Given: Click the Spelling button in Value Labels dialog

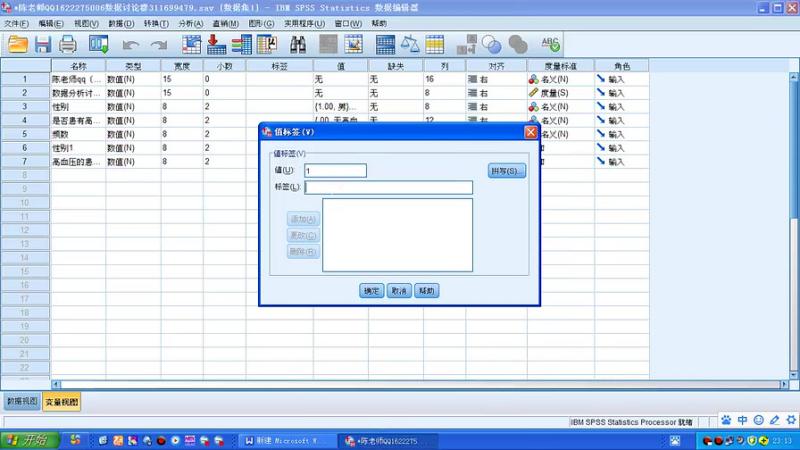Looking at the screenshot, I should (x=506, y=171).
